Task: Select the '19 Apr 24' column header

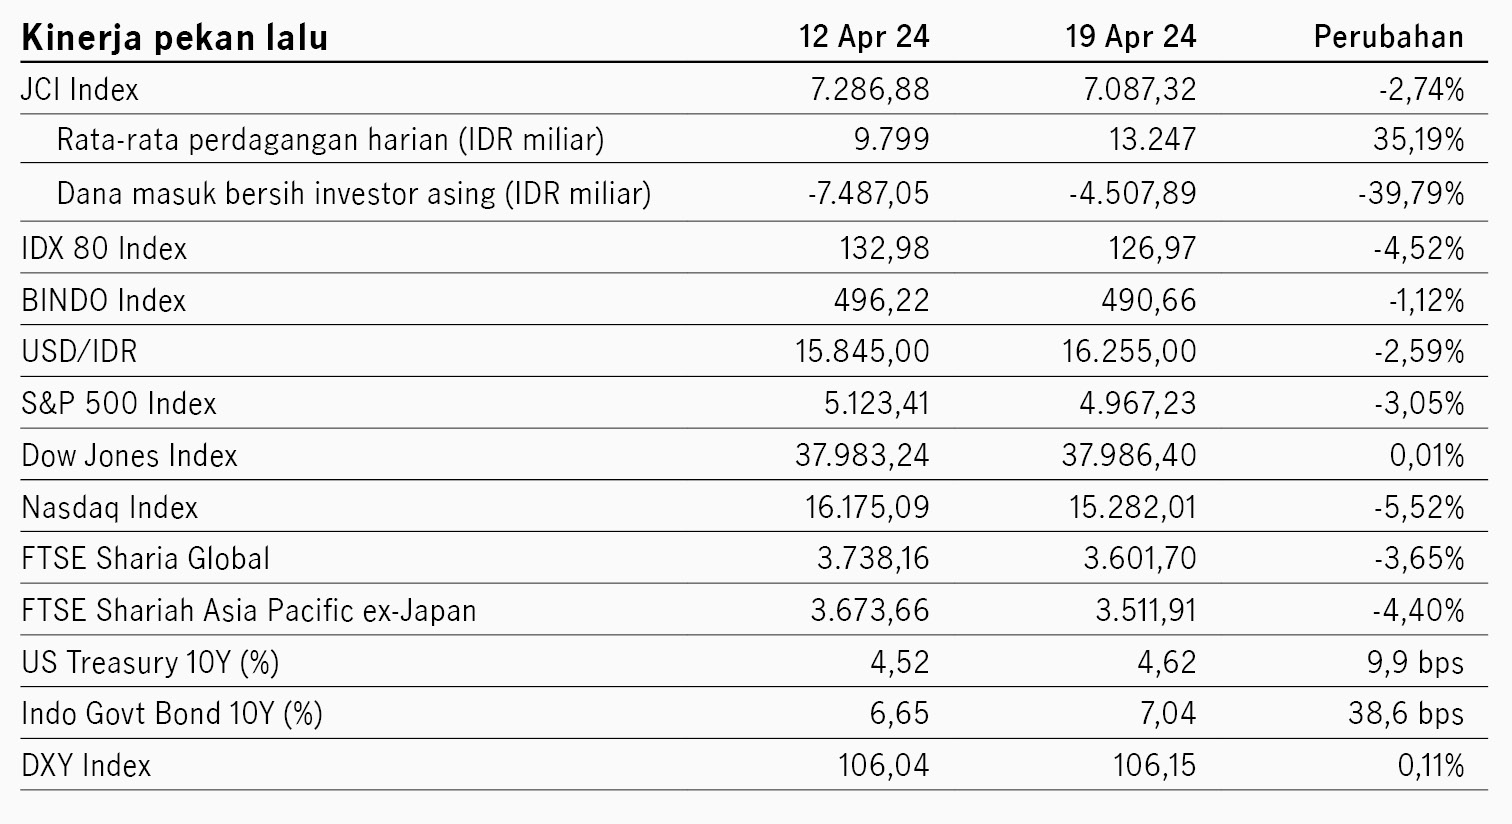Action: [x=1131, y=37]
